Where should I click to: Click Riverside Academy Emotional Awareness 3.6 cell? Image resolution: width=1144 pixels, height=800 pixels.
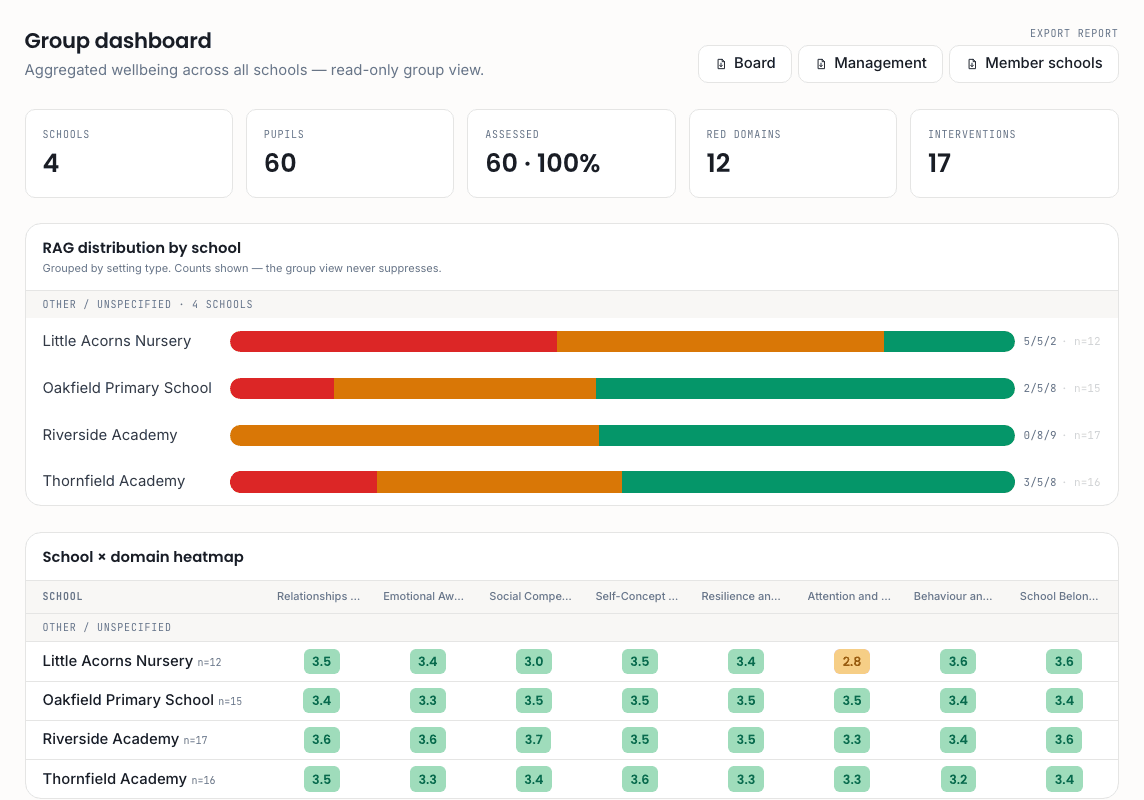point(428,739)
